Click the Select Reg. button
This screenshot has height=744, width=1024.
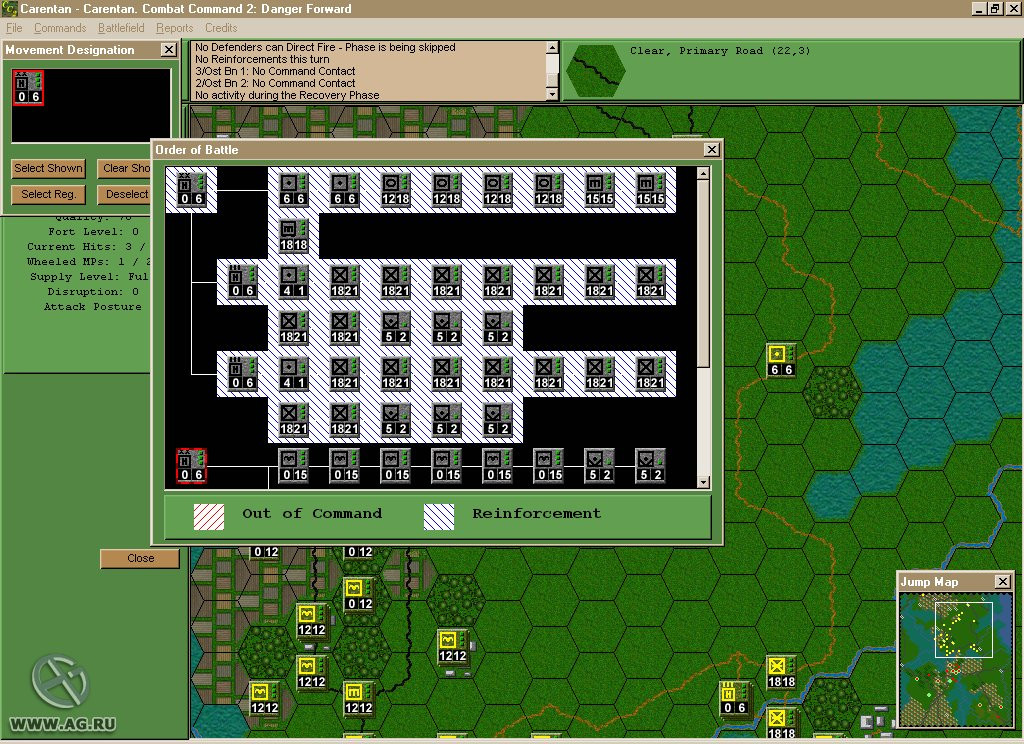click(48, 195)
